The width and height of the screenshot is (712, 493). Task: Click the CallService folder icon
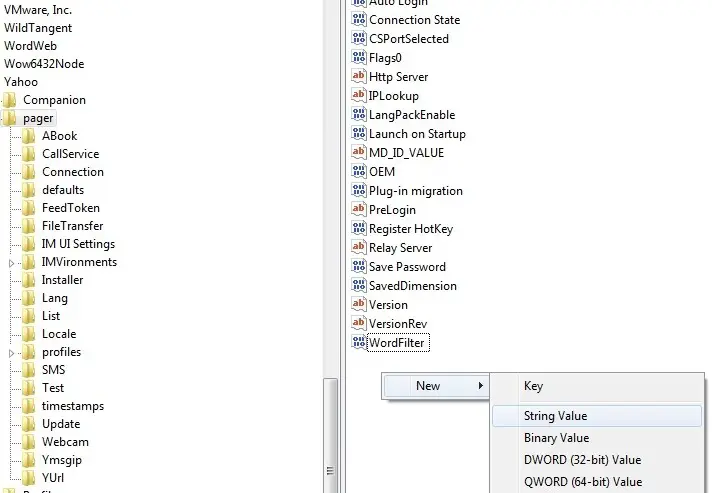tap(29, 154)
